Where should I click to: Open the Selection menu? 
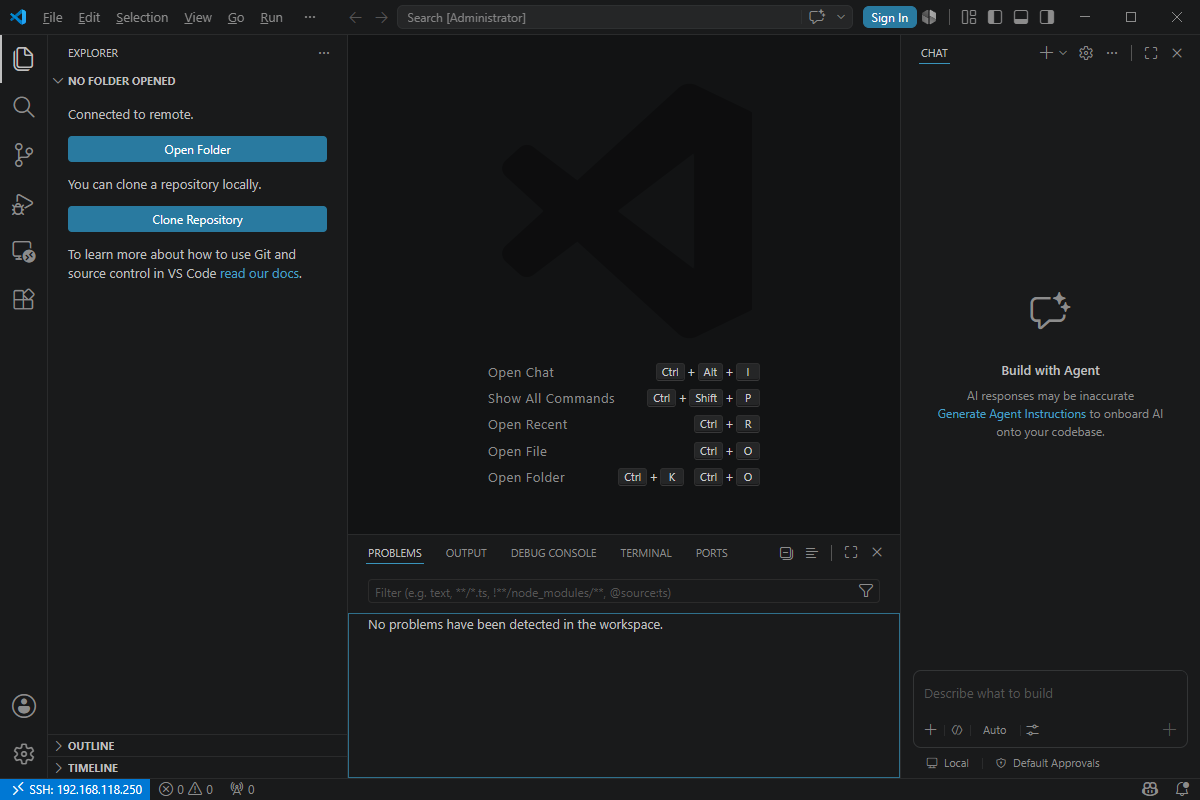pos(142,17)
